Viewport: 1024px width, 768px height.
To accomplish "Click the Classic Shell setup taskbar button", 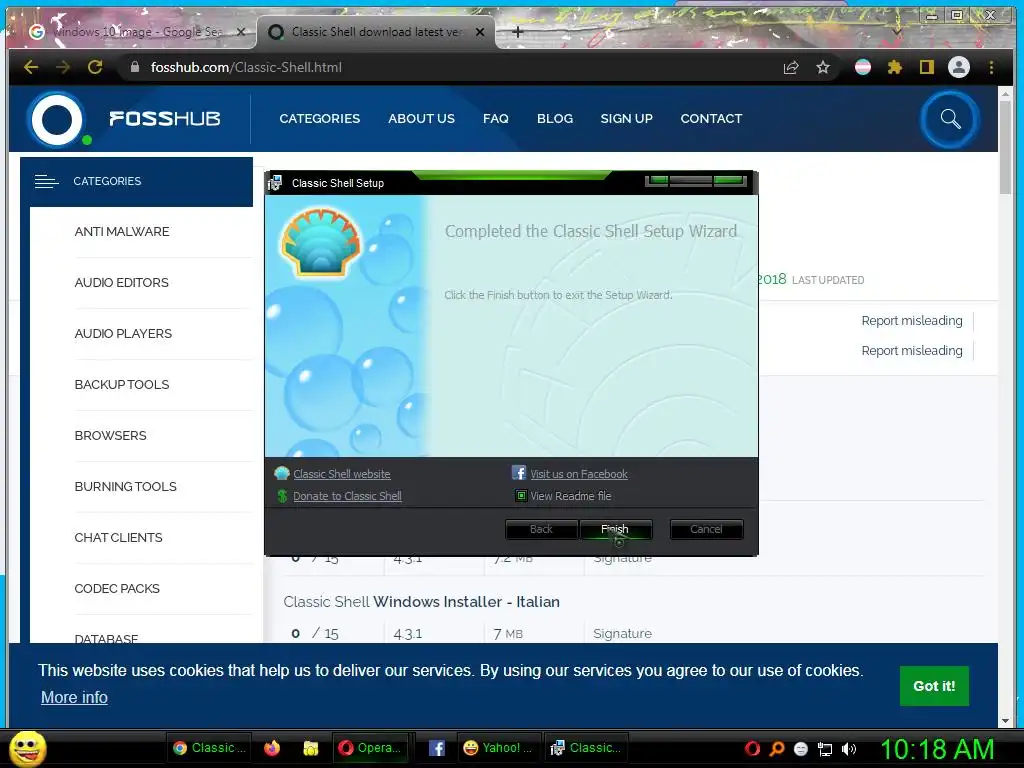I will point(586,748).
